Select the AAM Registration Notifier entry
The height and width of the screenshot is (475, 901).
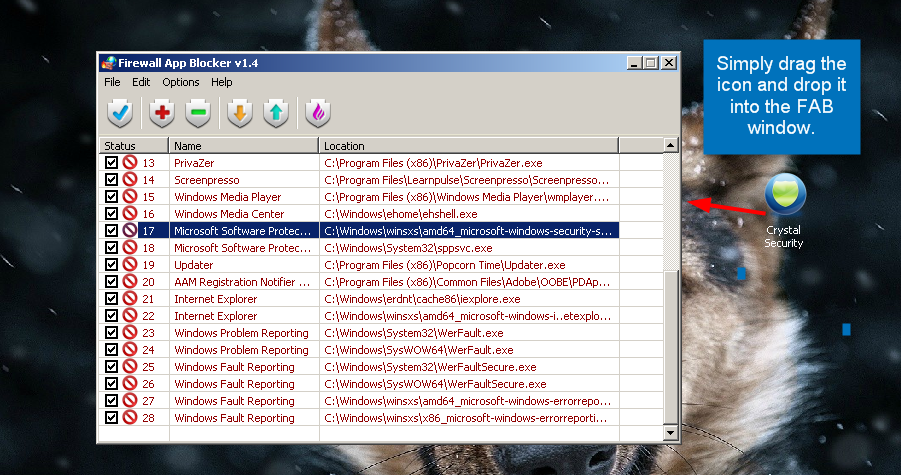[x=242, y=283]
